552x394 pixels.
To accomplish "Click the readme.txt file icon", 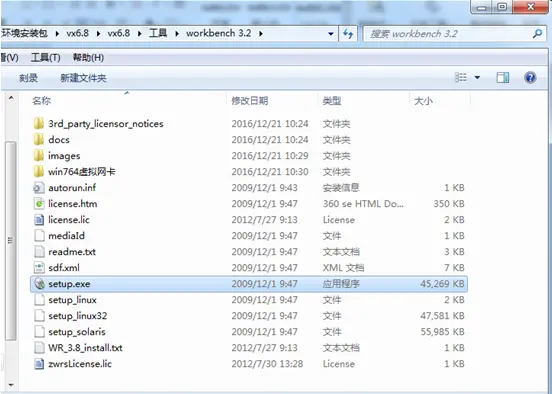I will pyautogui.click(x=39, y=252).
